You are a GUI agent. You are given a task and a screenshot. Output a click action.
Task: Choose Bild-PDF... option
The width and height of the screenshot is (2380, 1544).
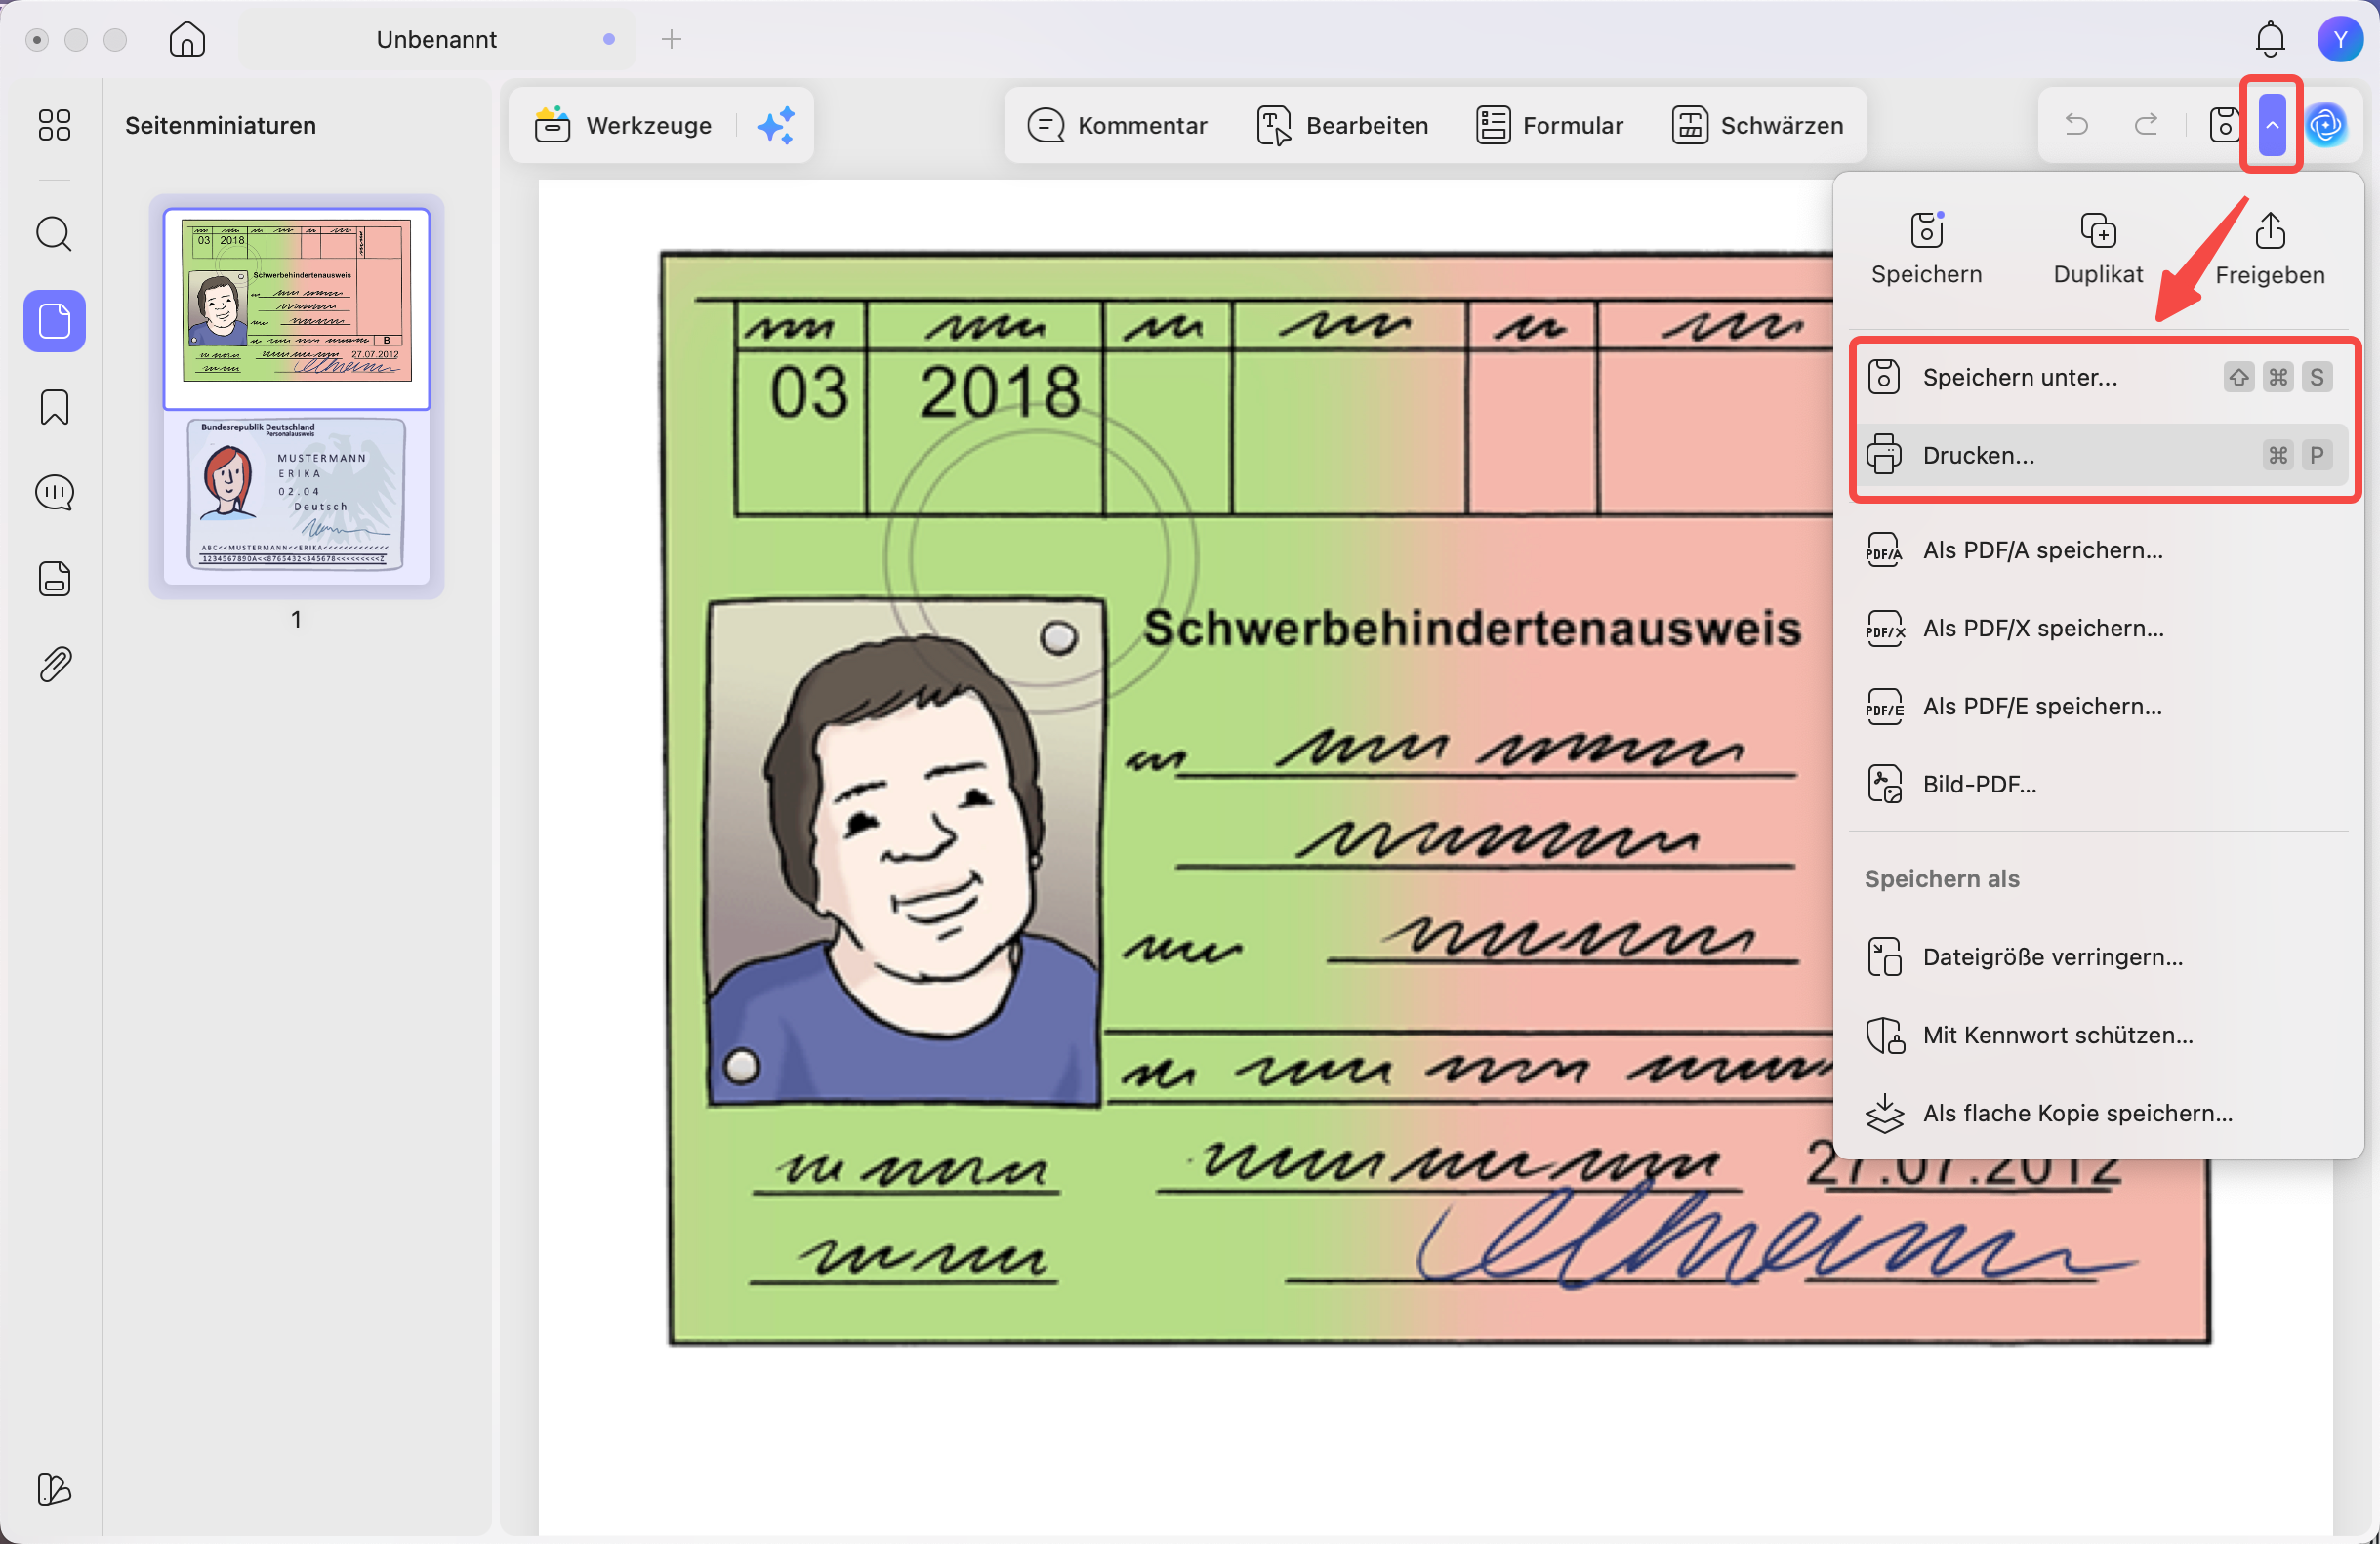pyautogui.click(x=2098, y=784)
